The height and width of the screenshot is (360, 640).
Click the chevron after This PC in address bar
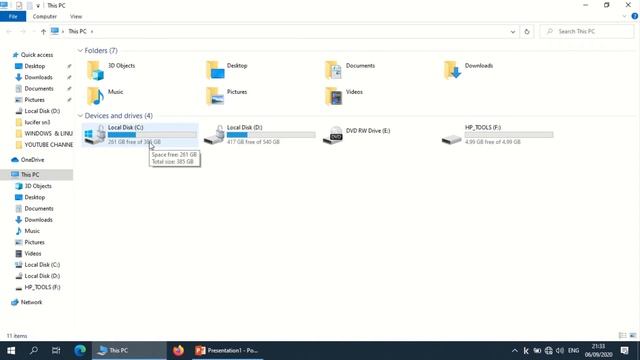[x=92, y=31]
